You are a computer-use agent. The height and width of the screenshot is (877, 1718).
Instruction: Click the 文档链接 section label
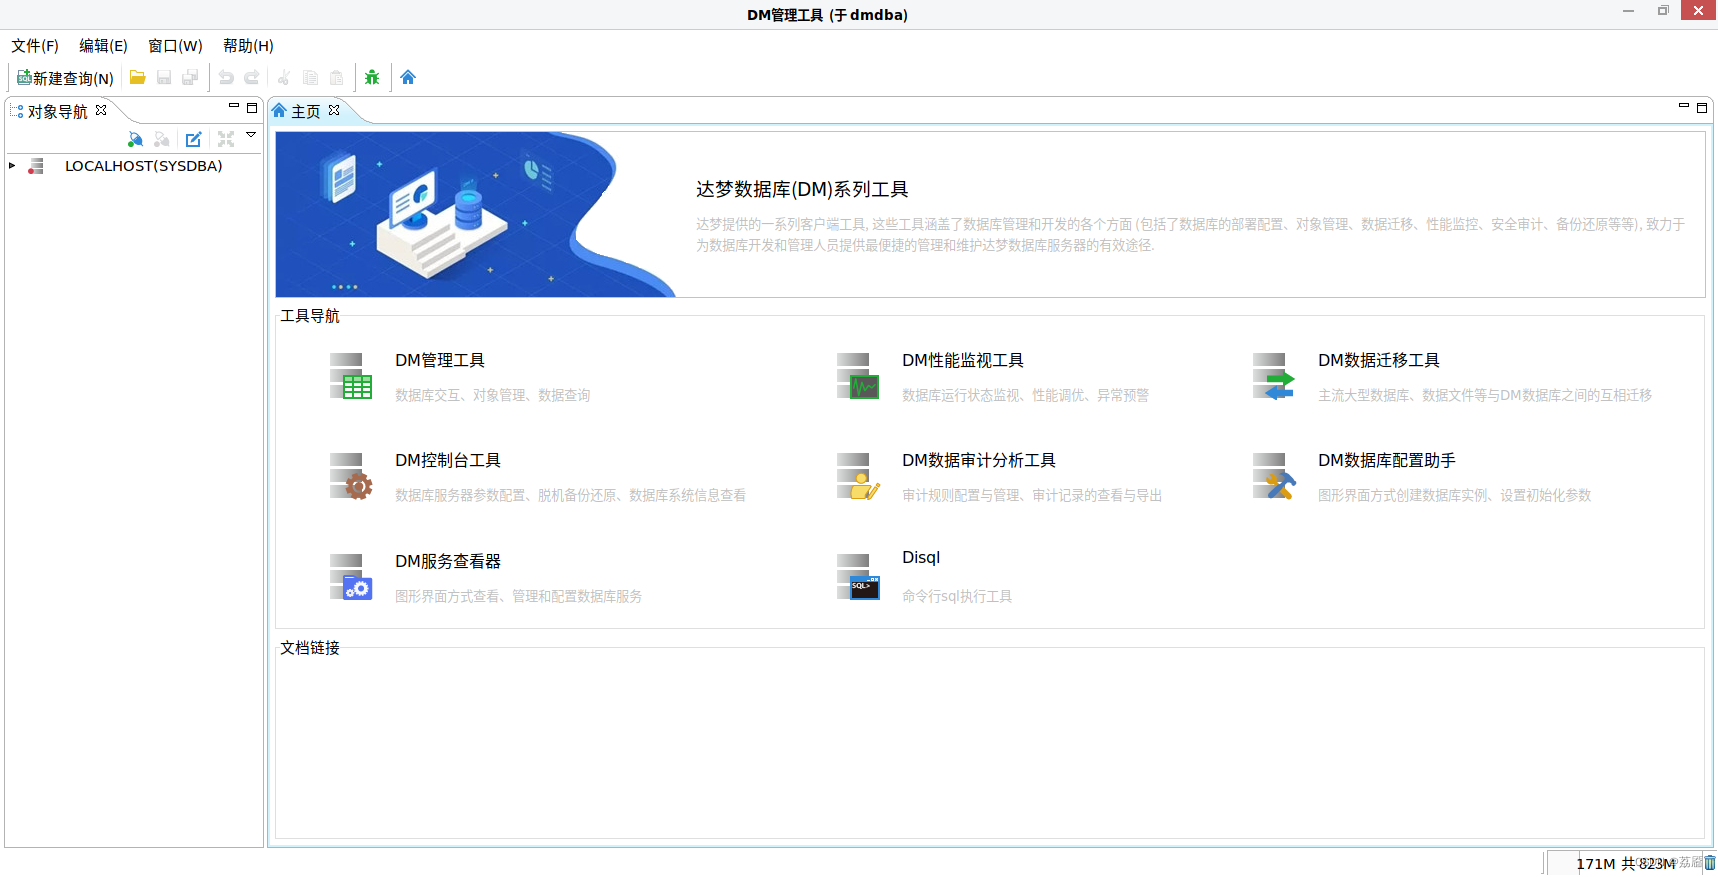coord(310,648)
